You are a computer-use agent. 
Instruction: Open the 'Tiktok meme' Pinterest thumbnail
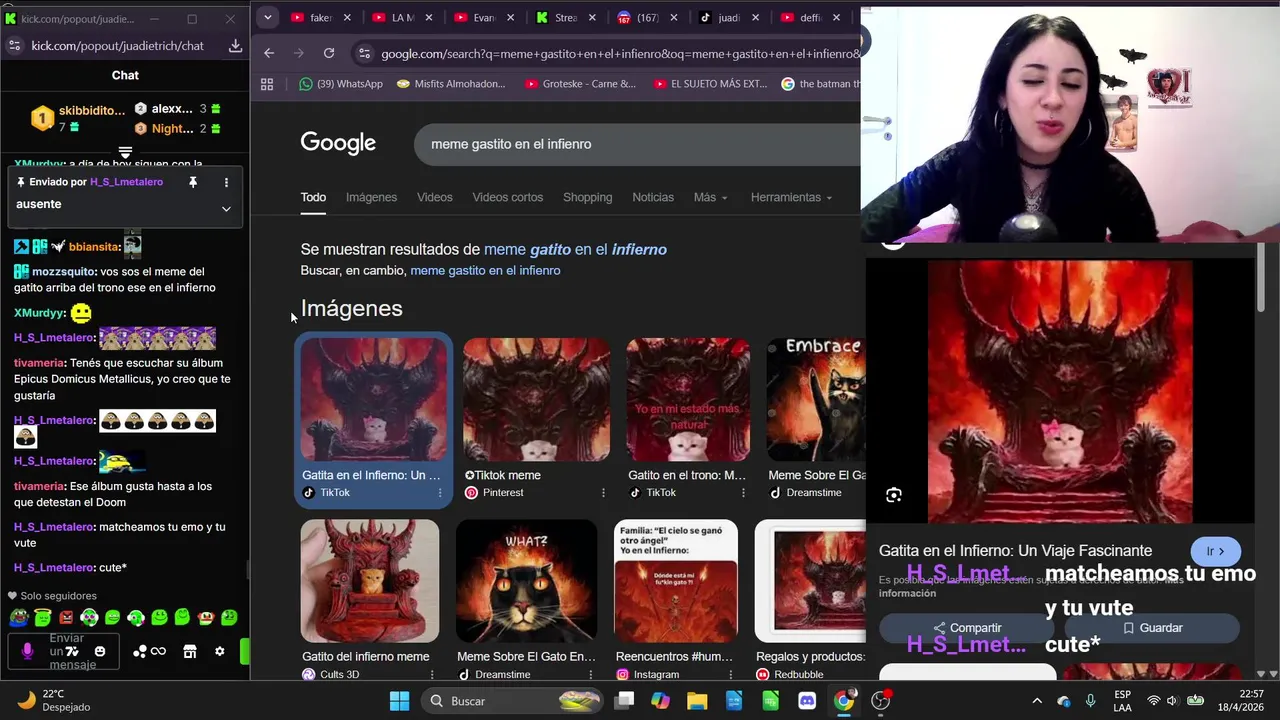pos(536,399)
